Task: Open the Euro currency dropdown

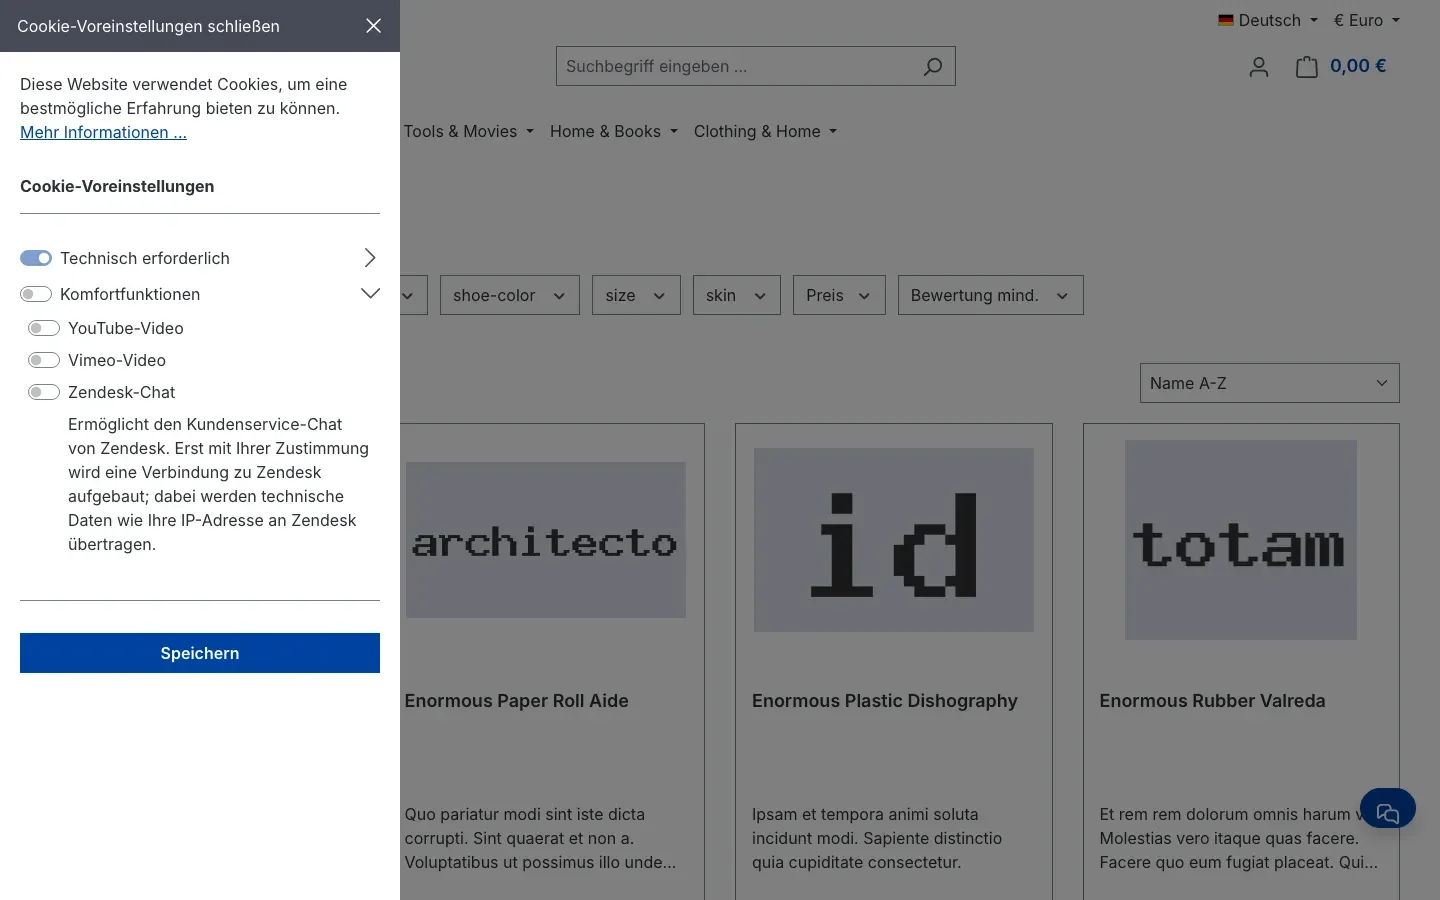Action: 1367,20
